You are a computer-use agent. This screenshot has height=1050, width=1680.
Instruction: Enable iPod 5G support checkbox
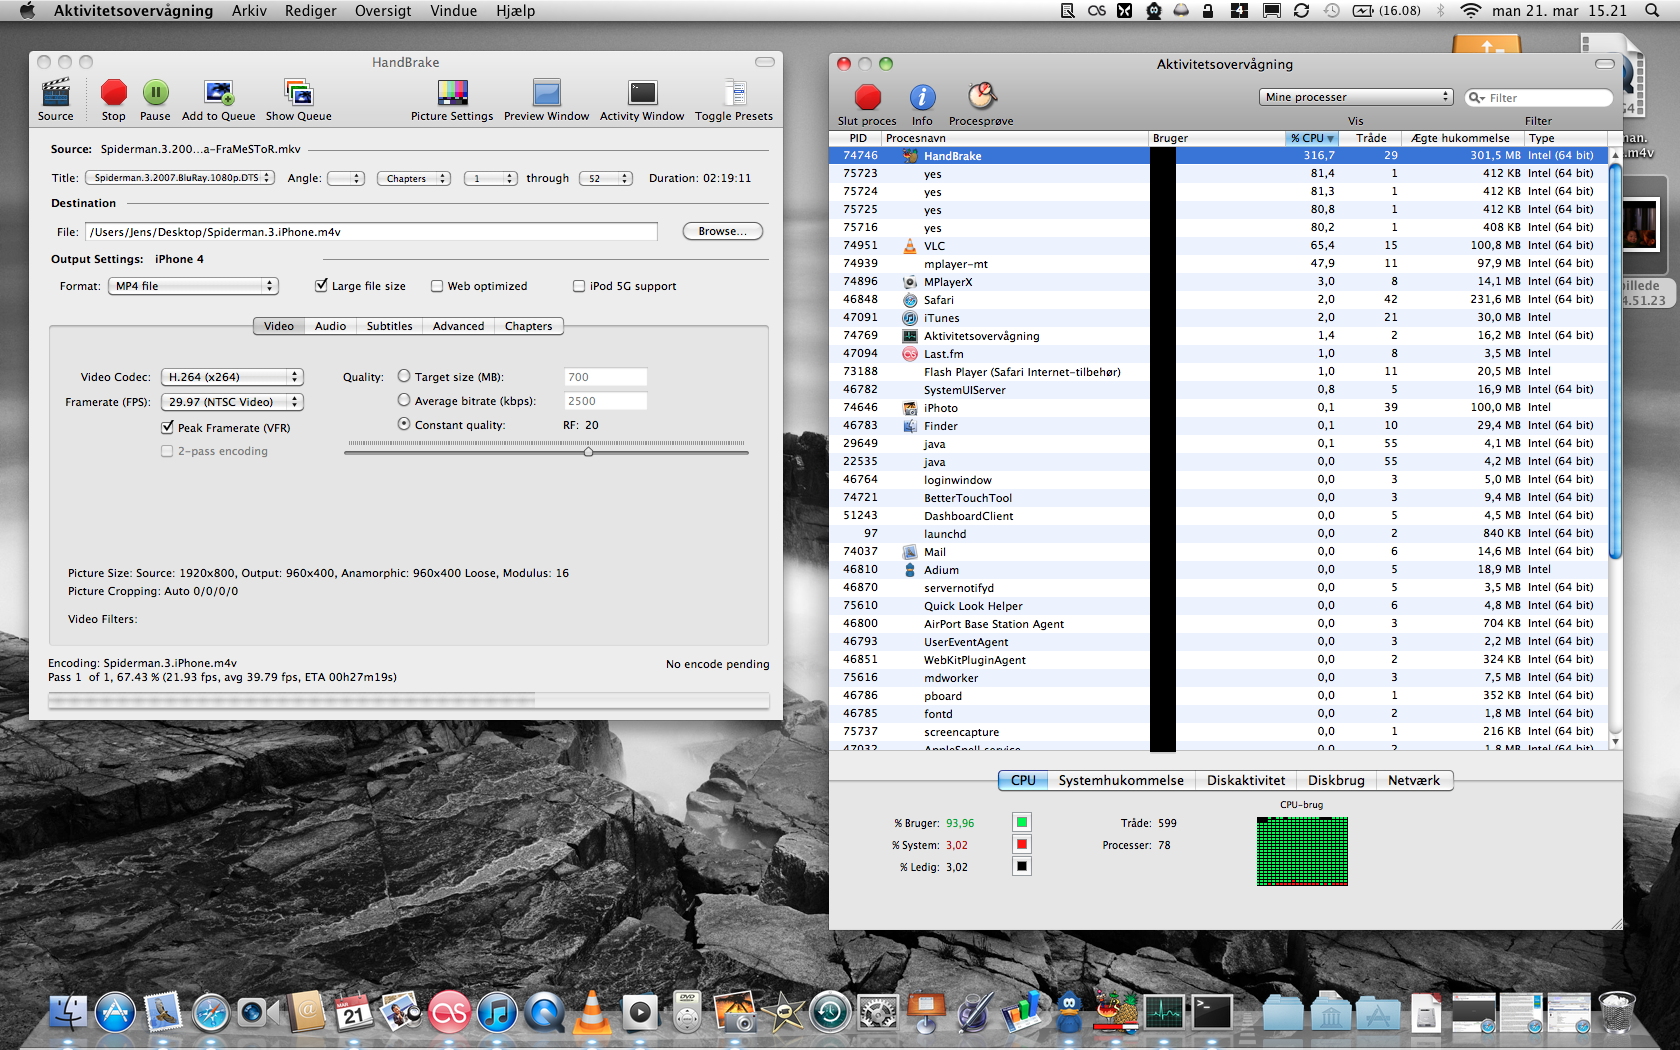click(579, 286)
